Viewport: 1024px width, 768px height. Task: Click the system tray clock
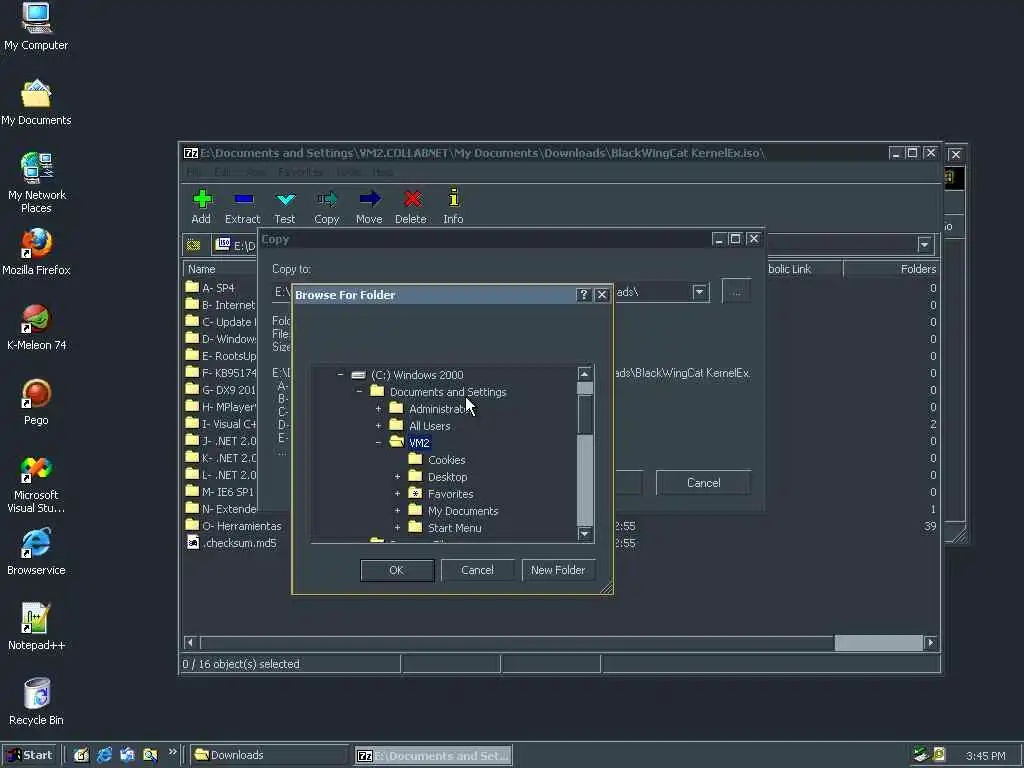pos(985,756)
